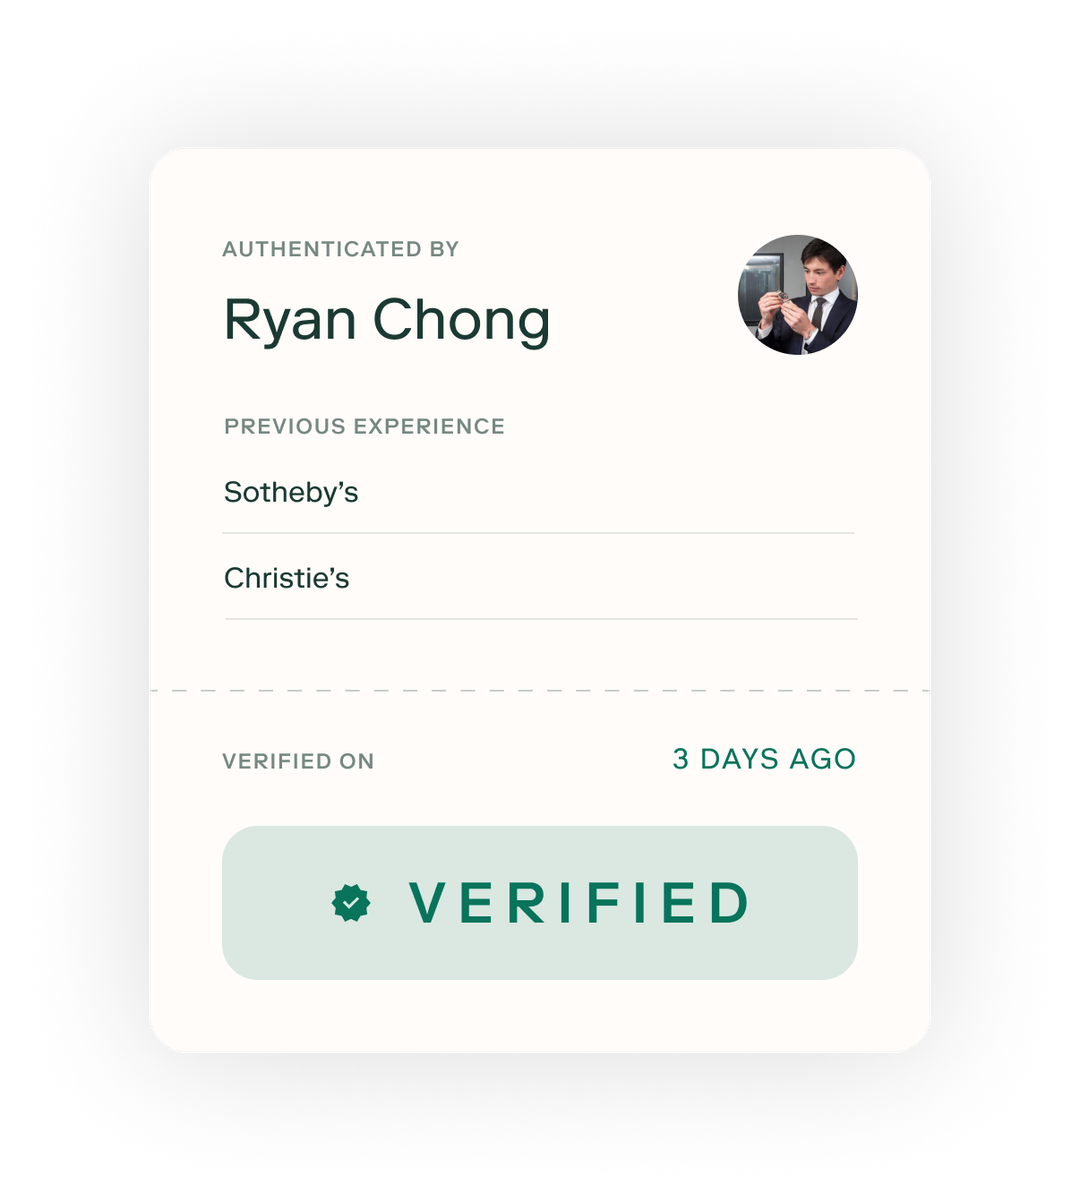Select the Ryan Chong name heading
Viewport: 1080px width, 1204px height.
click(x=387, y=320)
